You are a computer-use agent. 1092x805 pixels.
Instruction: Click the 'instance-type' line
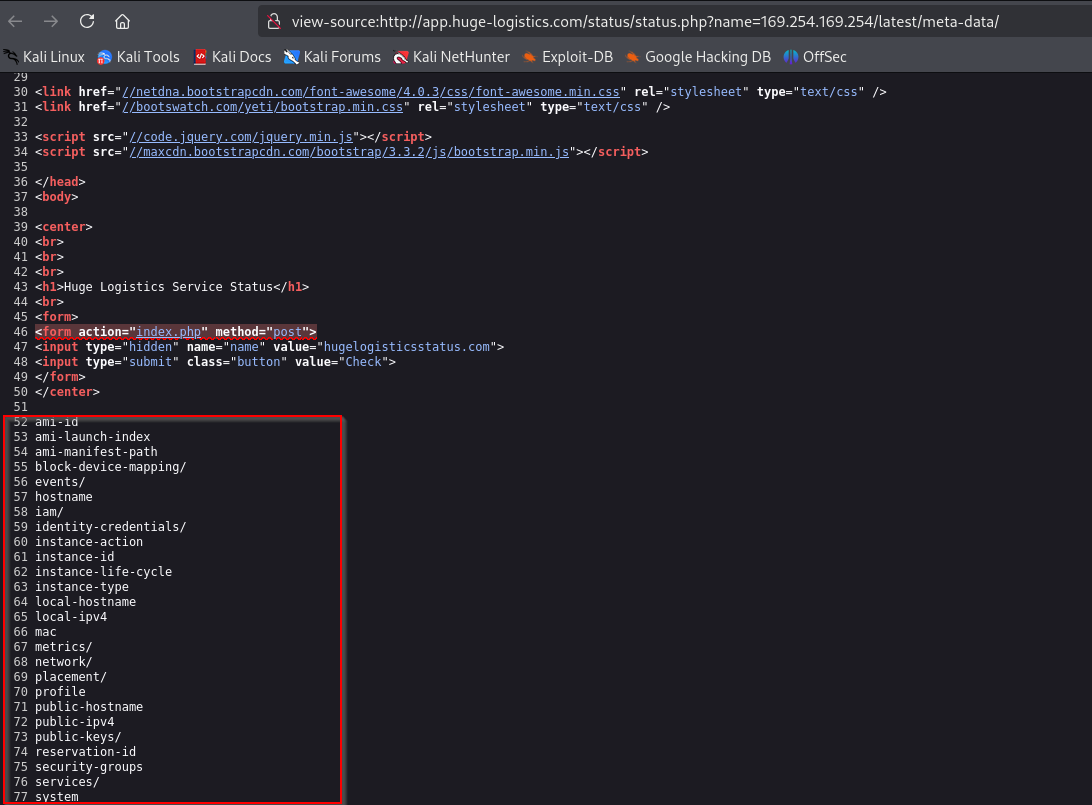point(81,587)
